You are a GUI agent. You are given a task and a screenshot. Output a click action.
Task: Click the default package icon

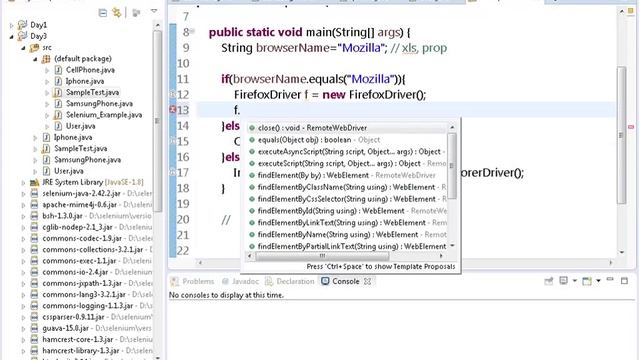[46, 59]
